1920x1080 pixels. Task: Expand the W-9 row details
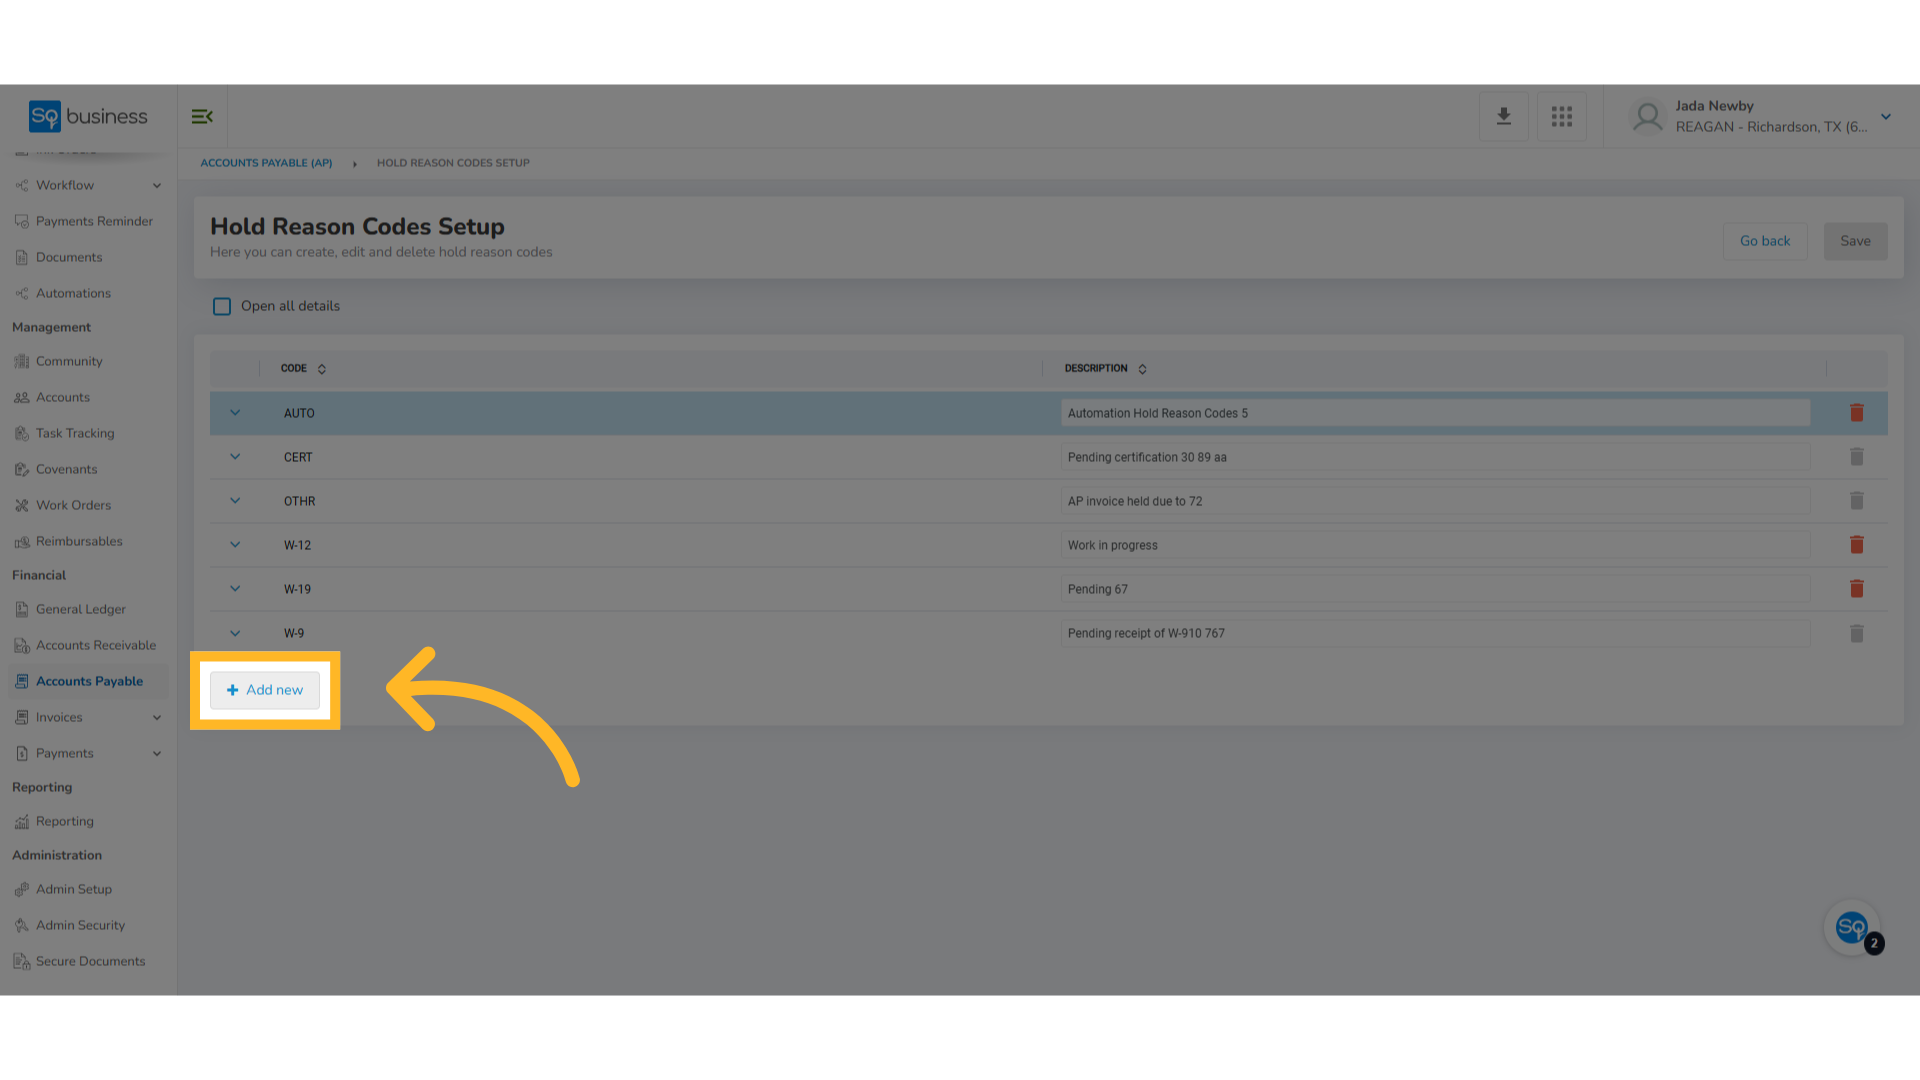click(235, 633)
